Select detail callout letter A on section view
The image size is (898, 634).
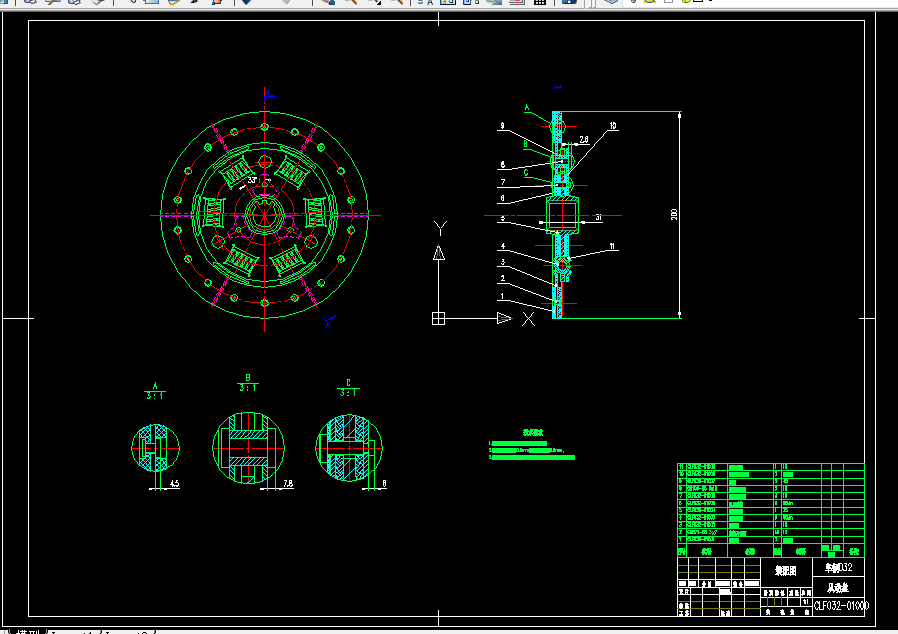pyautogui.click(x=527, y=108)
